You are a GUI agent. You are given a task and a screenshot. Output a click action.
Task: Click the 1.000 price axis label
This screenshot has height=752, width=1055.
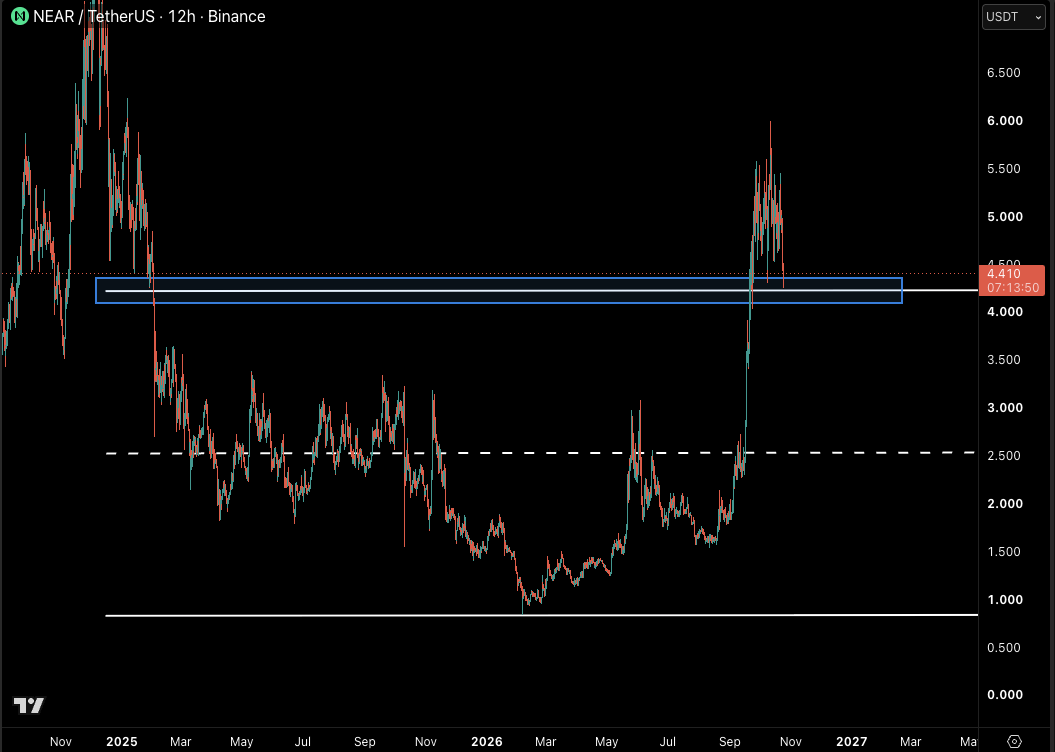(1005, 599)
